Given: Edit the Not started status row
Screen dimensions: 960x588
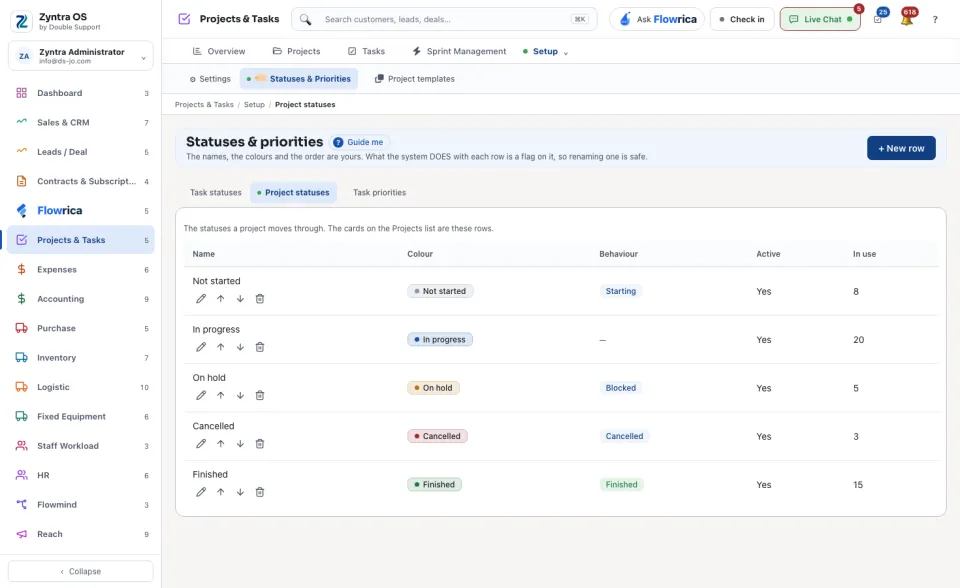Looking at the screenshot, I should [x=201, y=299].
